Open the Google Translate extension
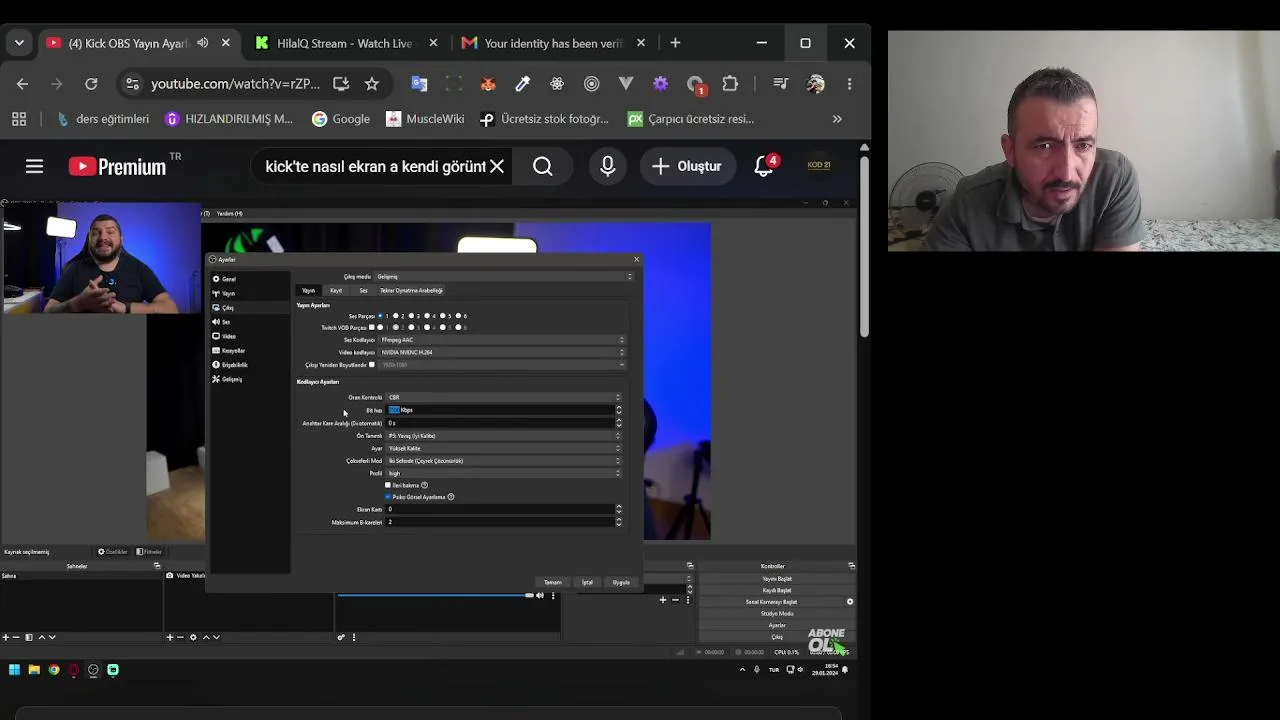The width and height of the screenshot is (1280, 720). (419, 84)
